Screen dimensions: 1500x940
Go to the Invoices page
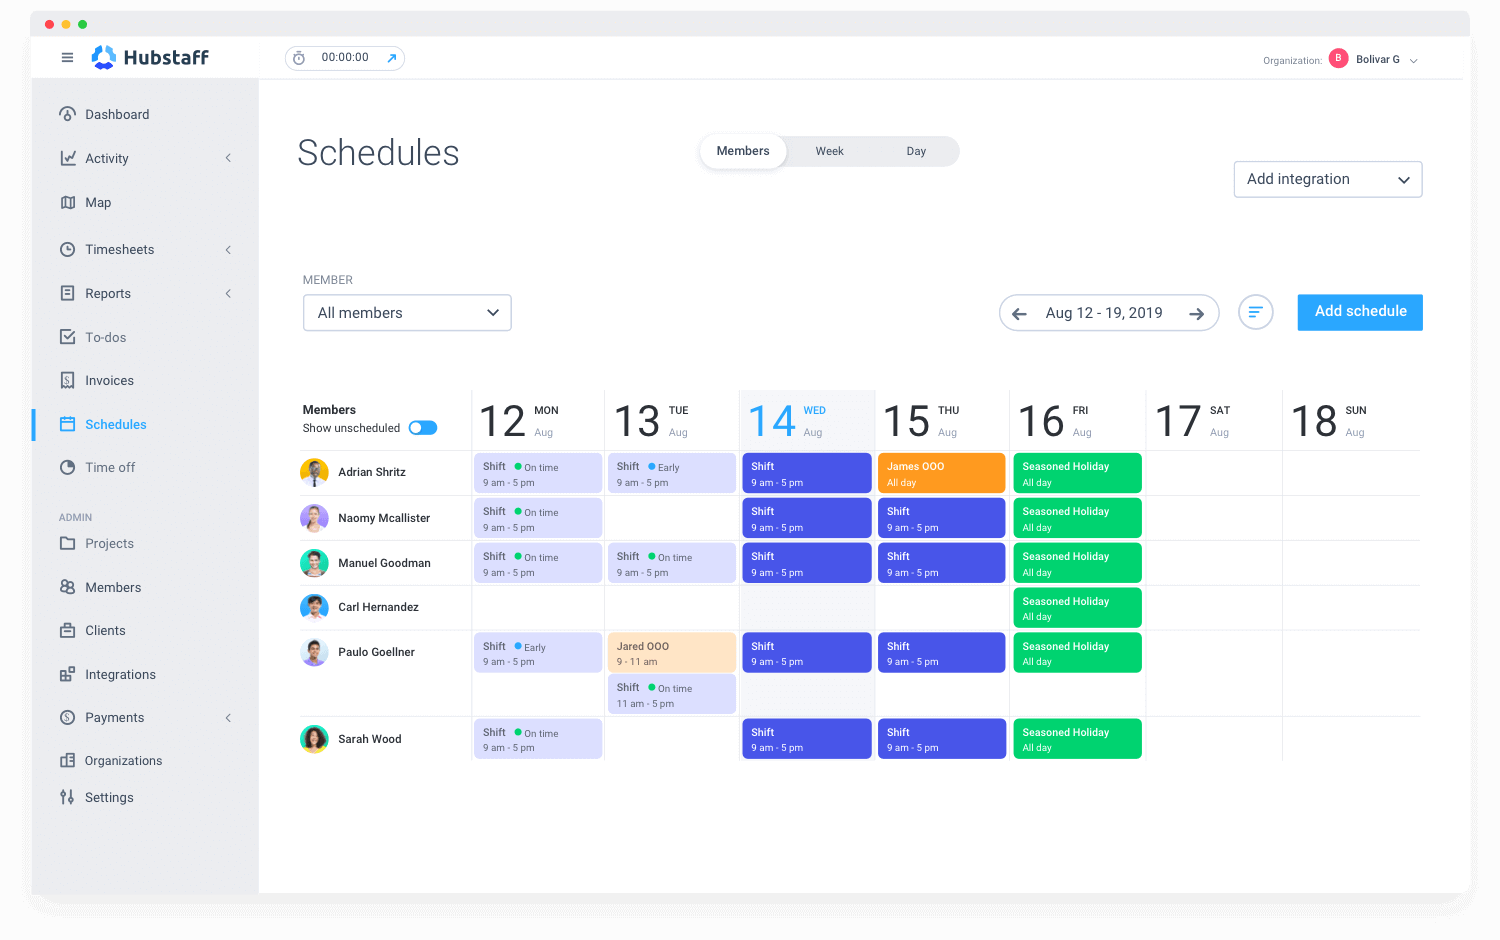coord(109,380)
